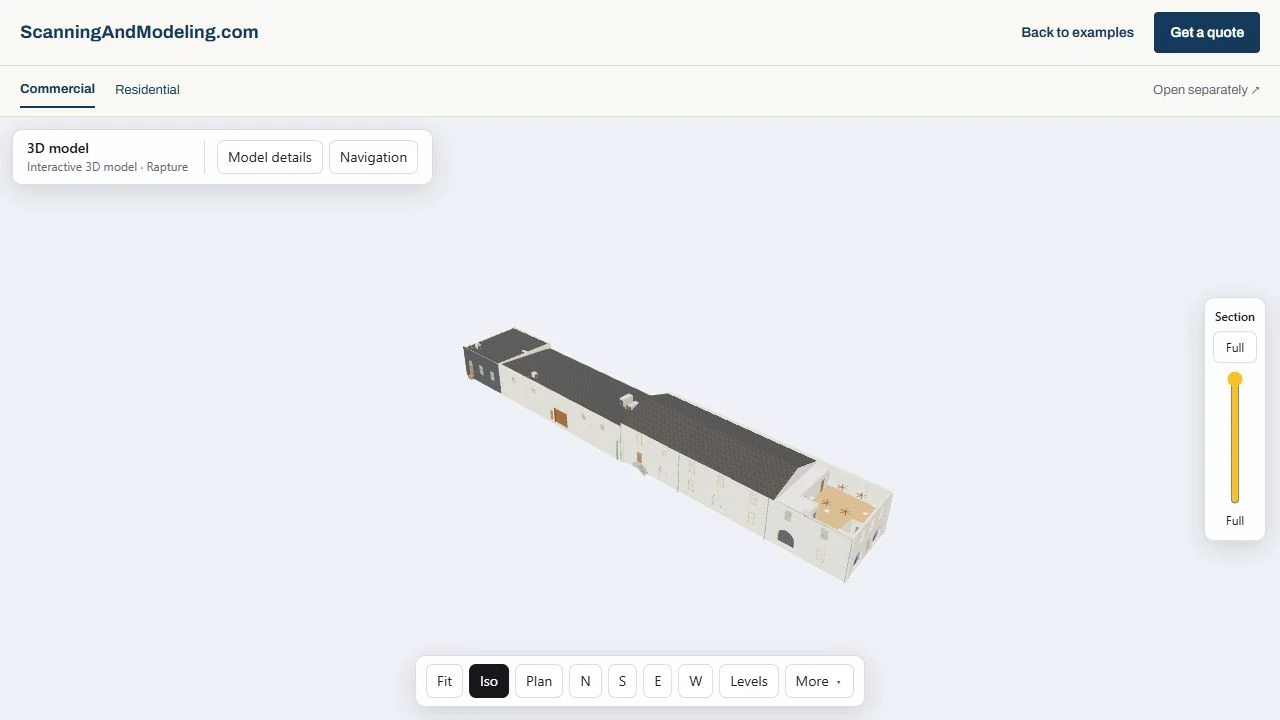The image size is (1280, 720).
Task: Click the Section slider track
Action: coord(1235,440)
